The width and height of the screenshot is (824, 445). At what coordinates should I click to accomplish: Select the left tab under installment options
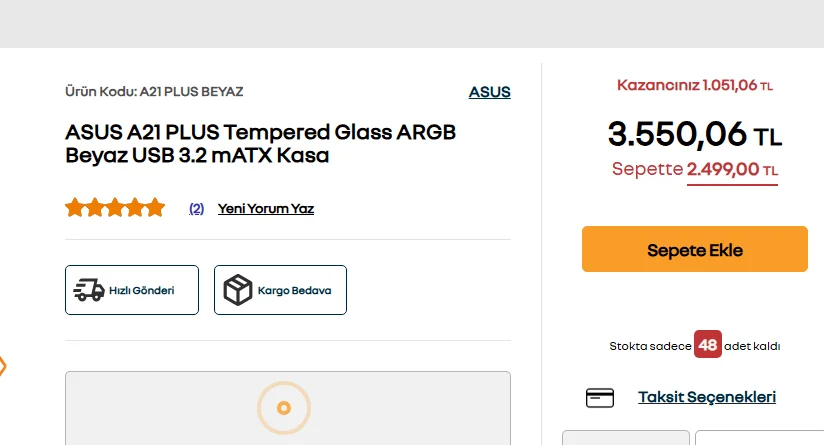626,438
